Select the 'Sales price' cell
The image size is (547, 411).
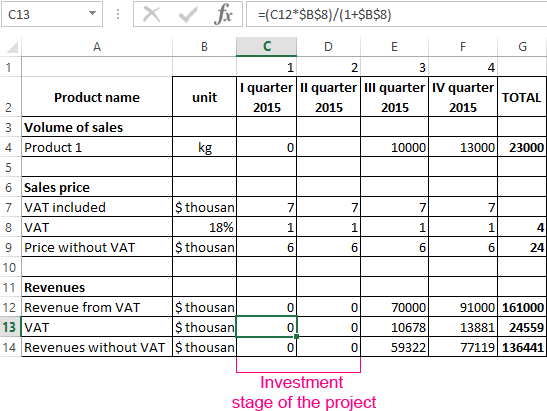click(x=97, y=187)
